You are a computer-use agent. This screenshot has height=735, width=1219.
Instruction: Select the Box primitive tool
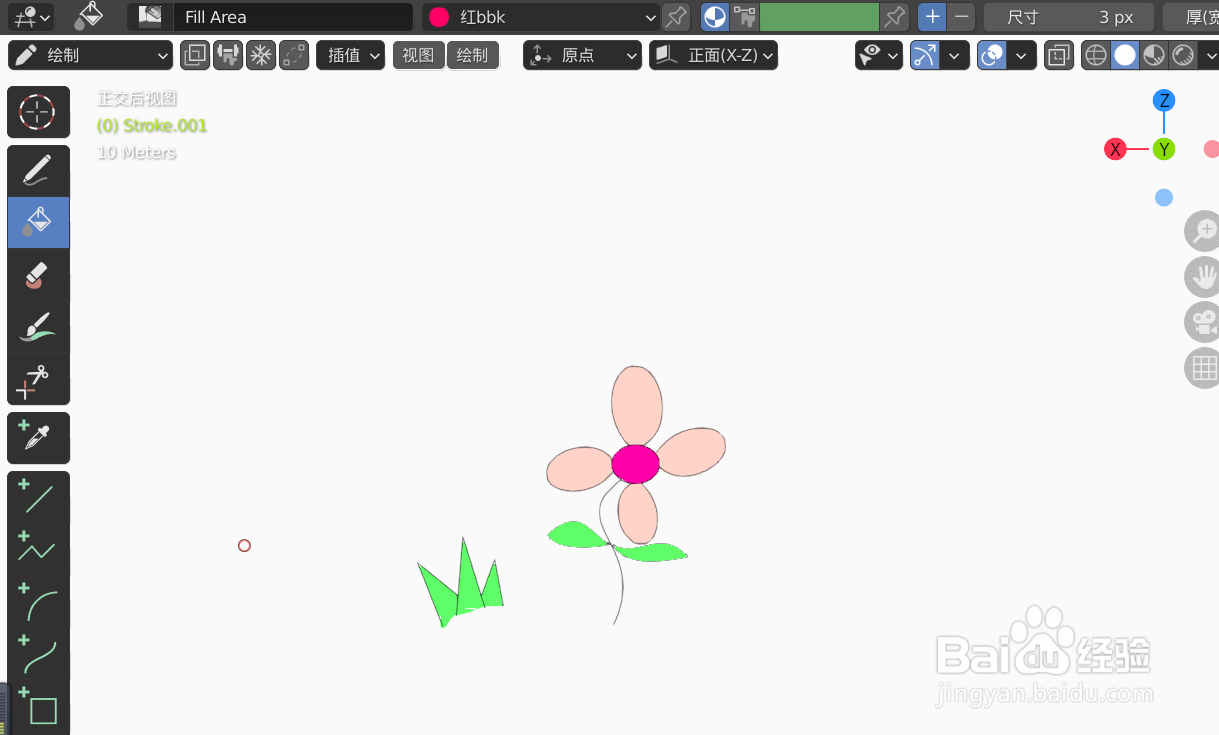coord(38,705)
